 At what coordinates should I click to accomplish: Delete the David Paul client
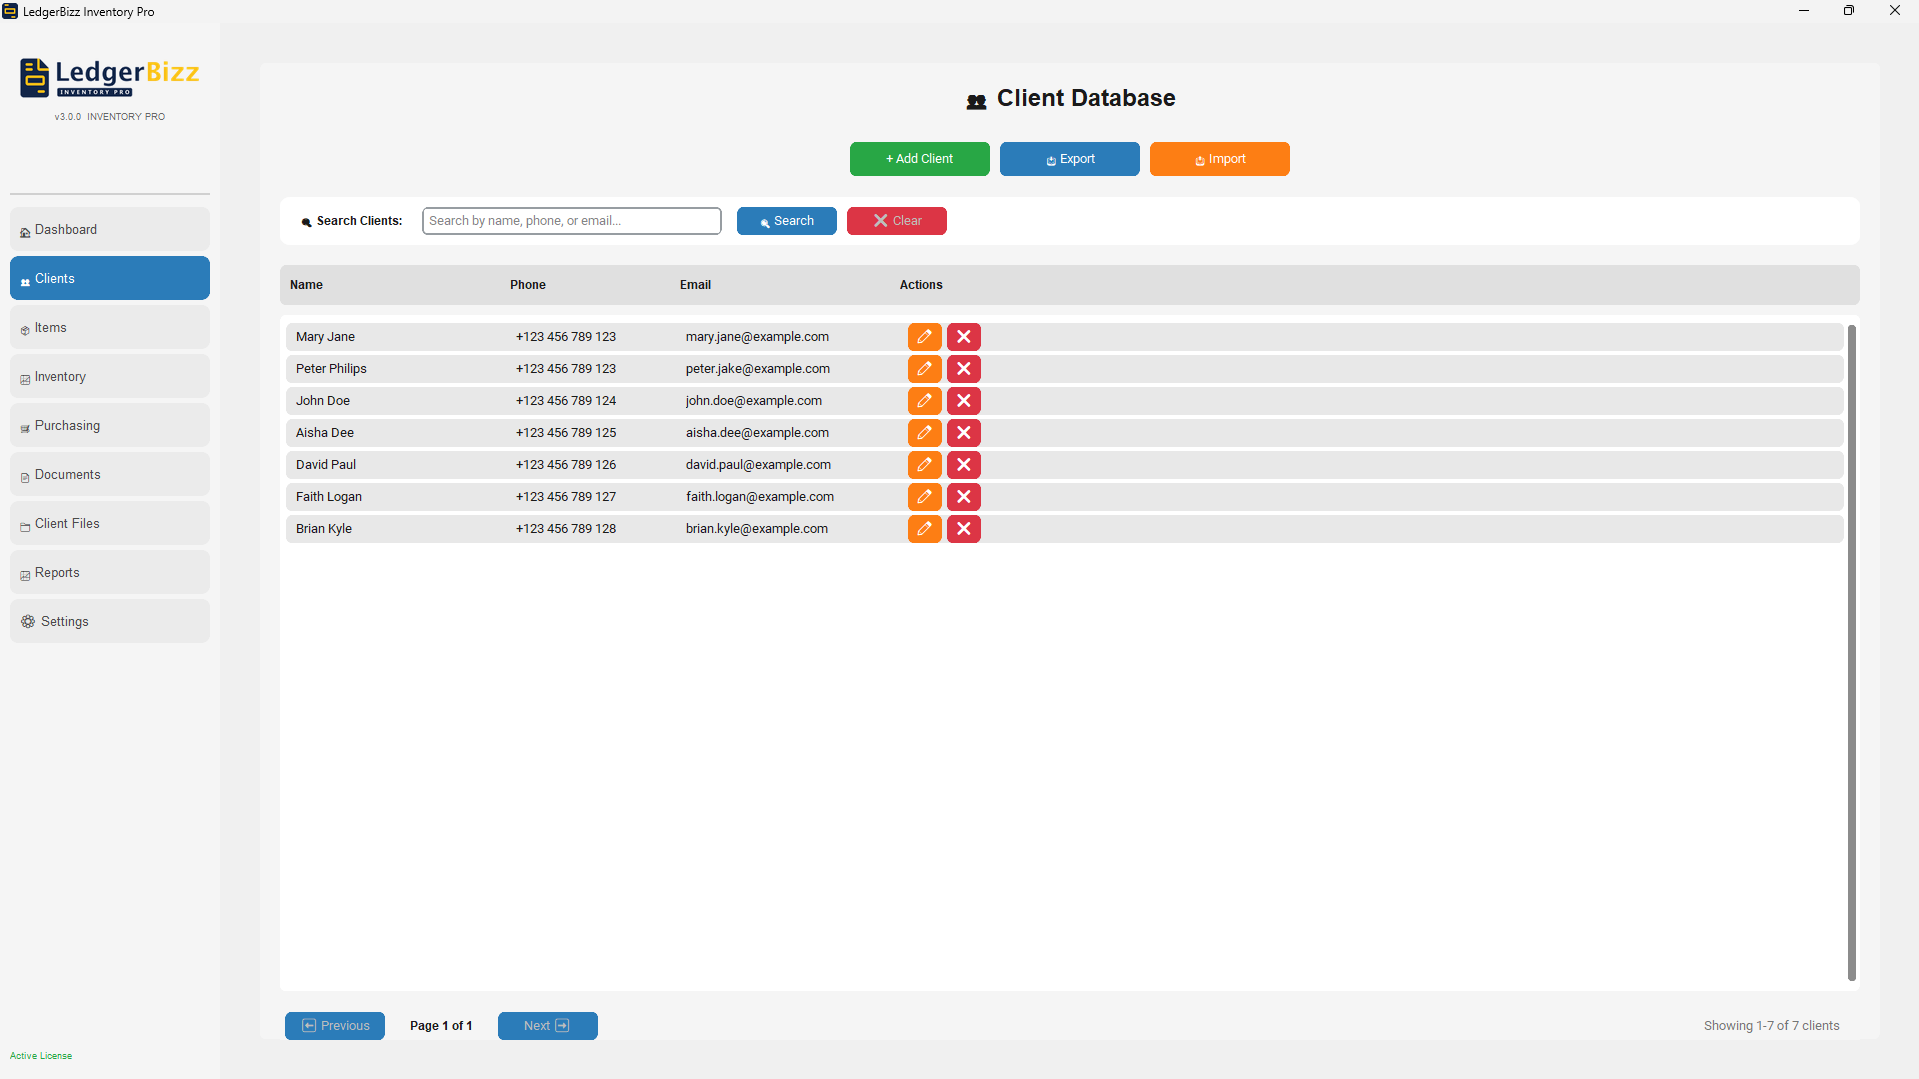[963, 465]
